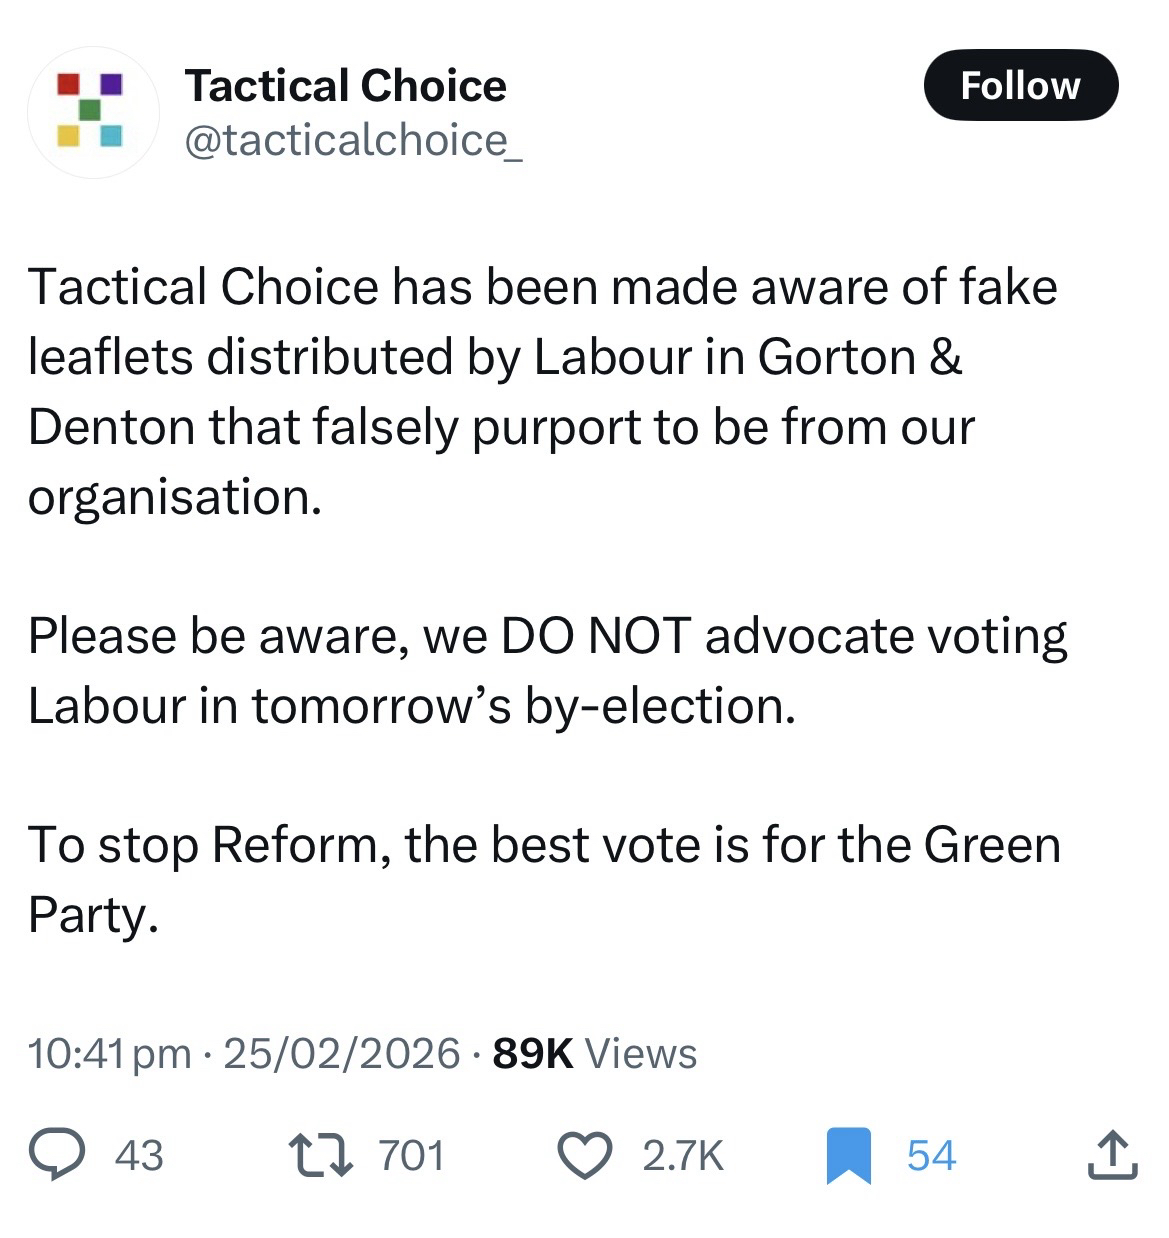
Task: Click the 43 replies count
Action: pos(139,1156)
